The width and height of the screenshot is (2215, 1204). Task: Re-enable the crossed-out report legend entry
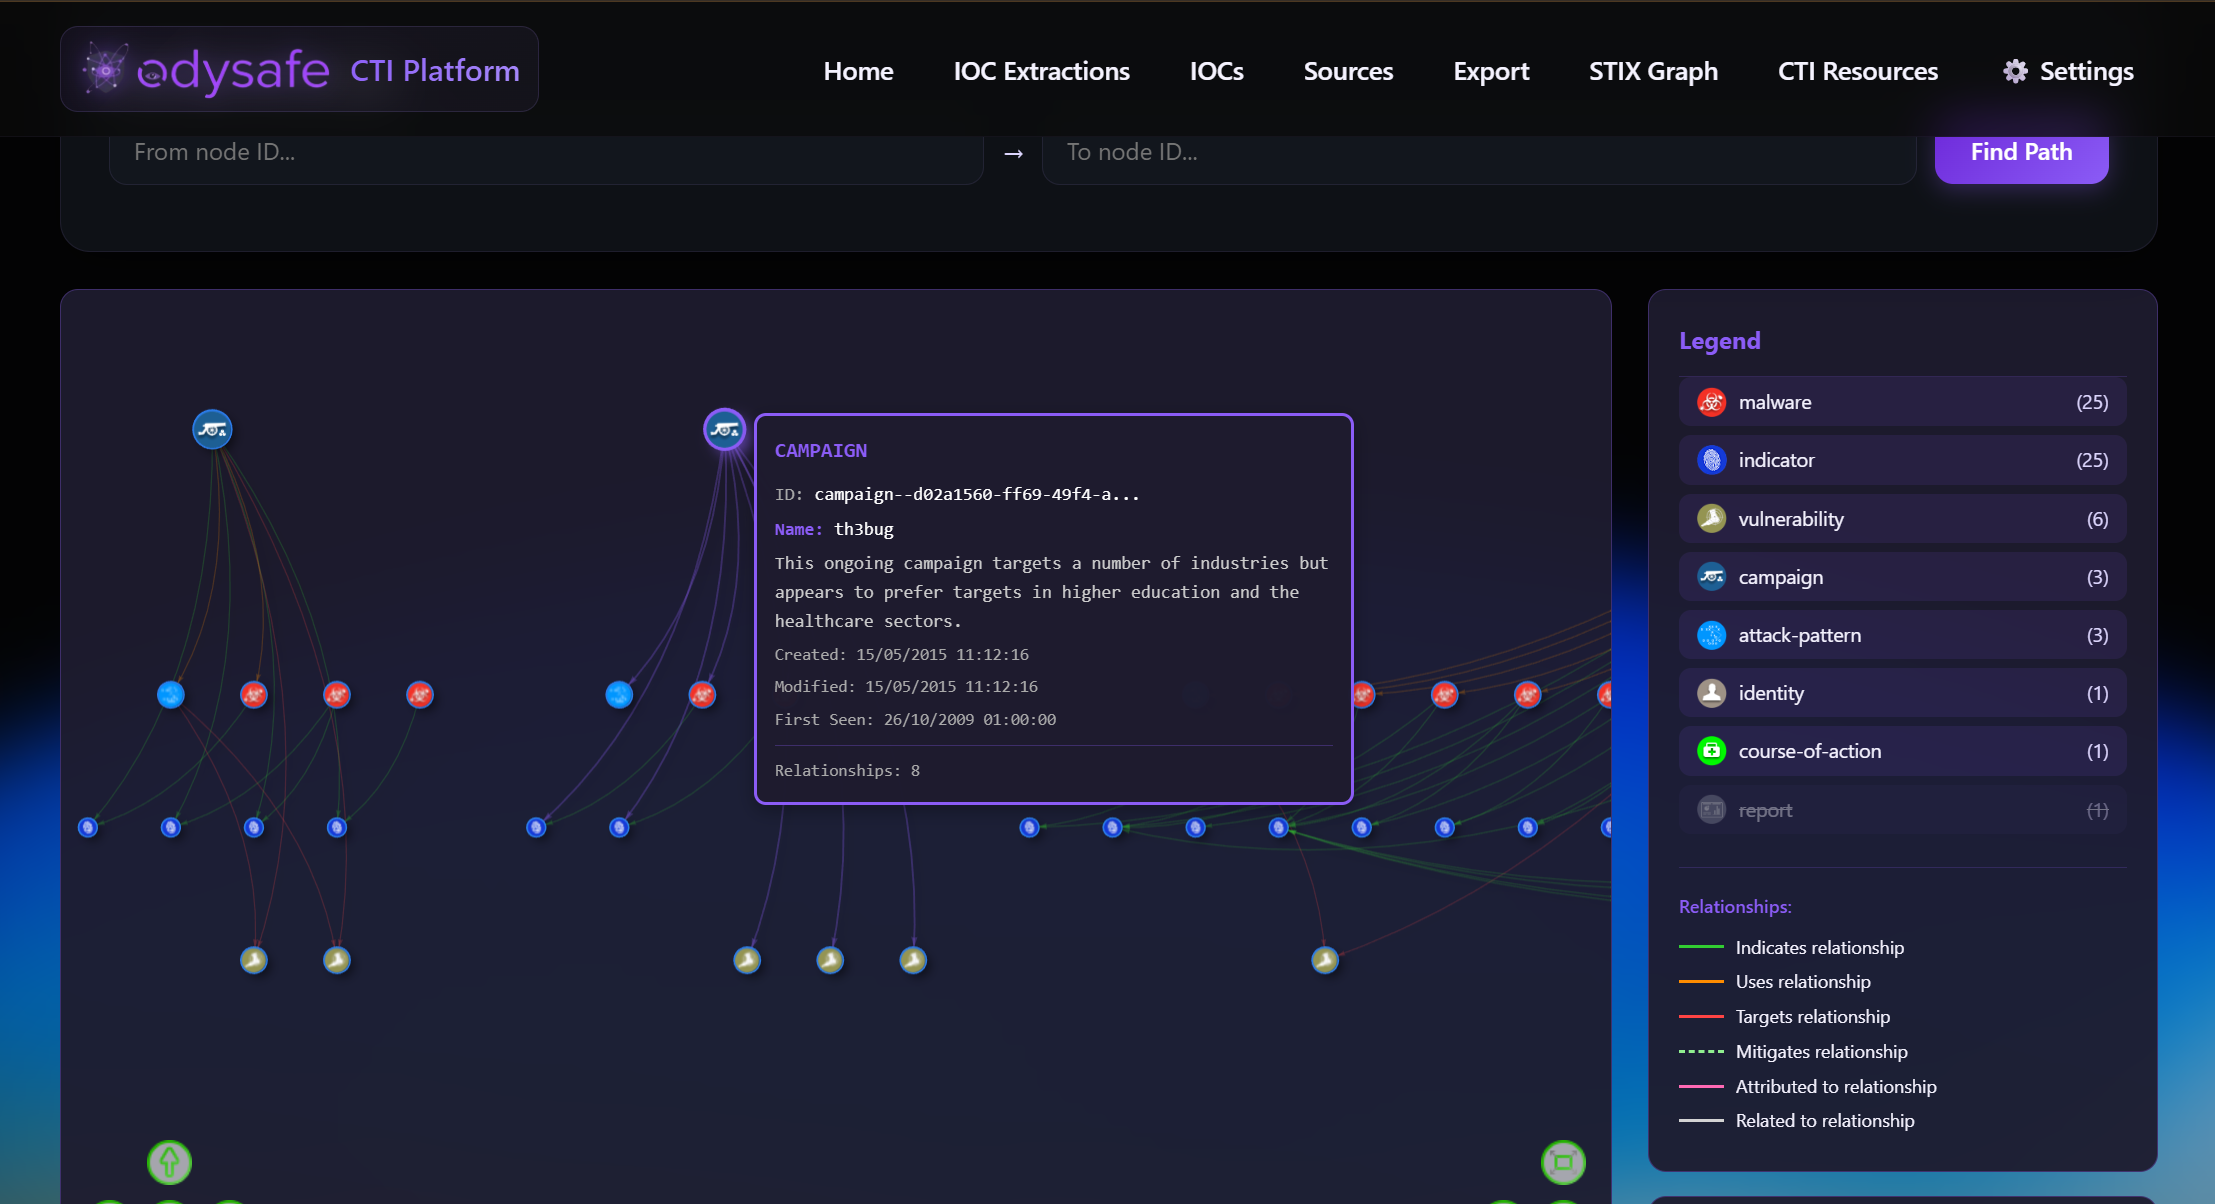coord(1902,810)
